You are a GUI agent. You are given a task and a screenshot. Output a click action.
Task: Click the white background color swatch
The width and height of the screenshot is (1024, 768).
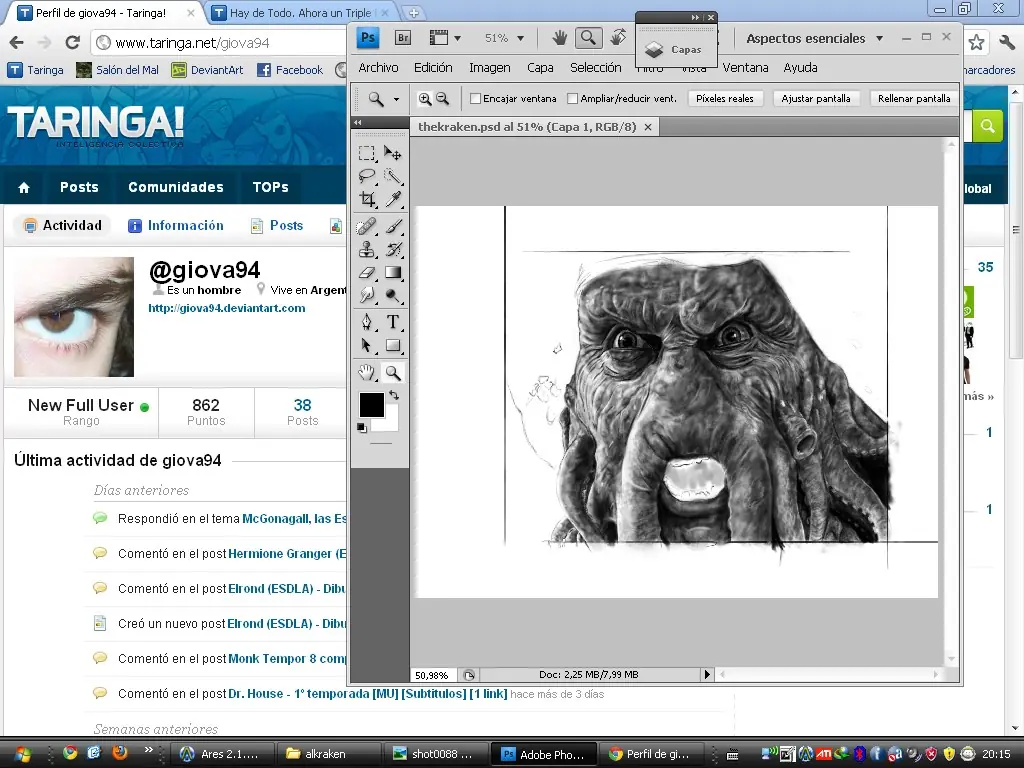coord(391,423)
